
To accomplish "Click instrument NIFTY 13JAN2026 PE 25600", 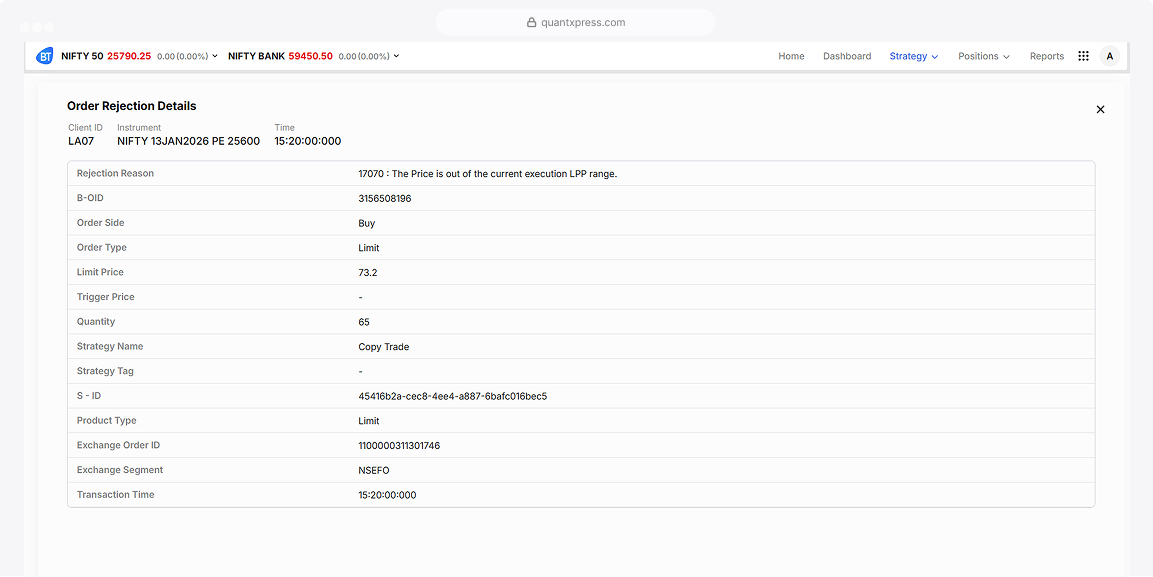I will [188, 141].
